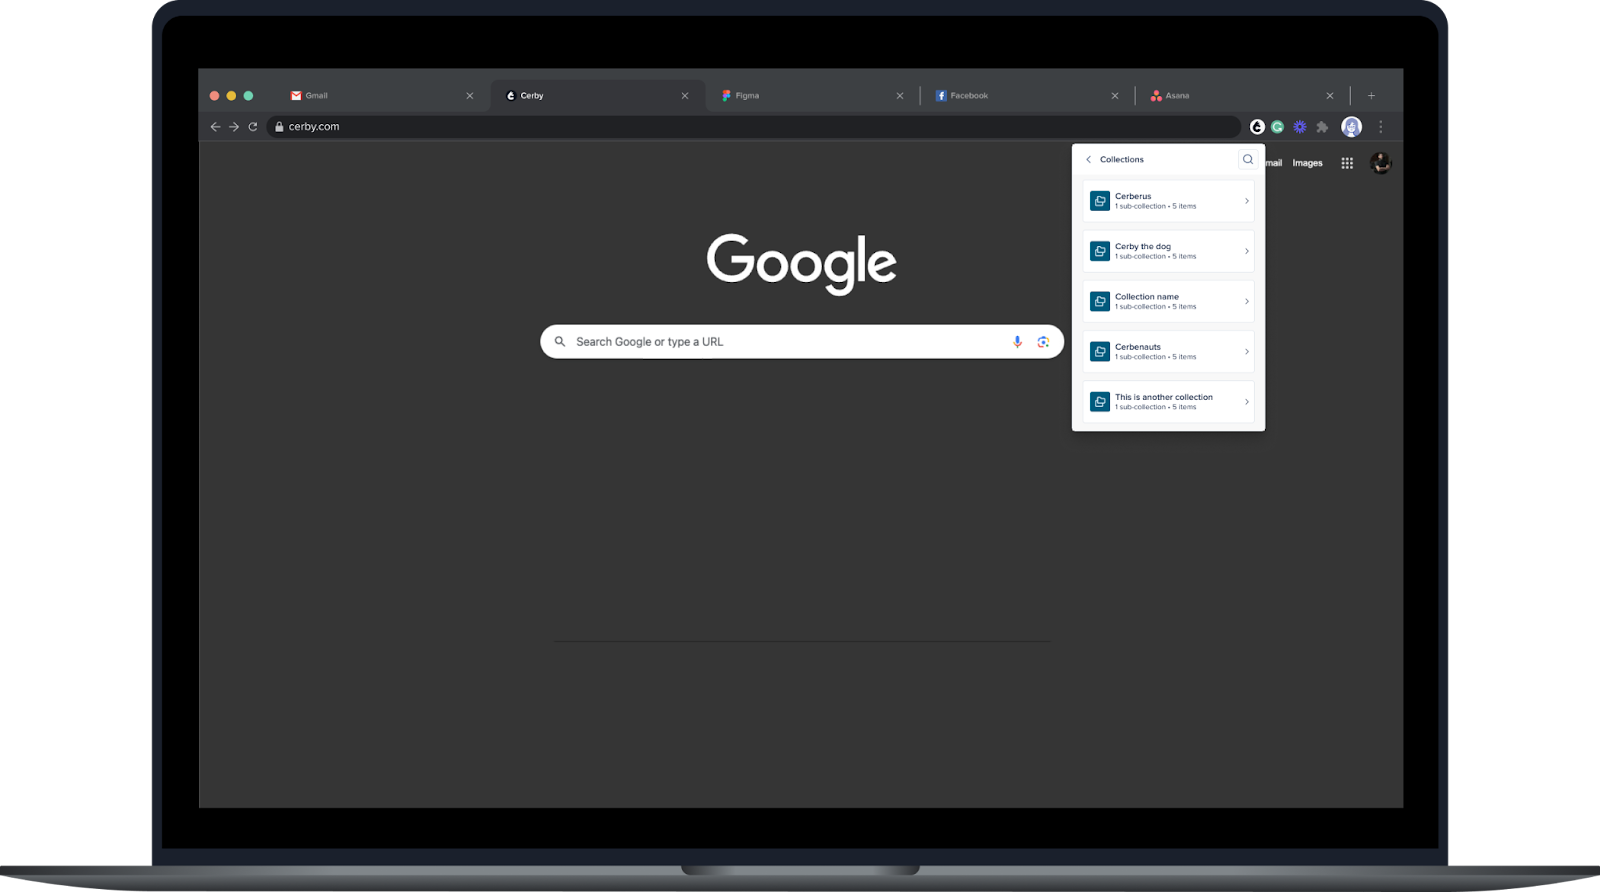Switch to the Cerby tab
1600x892 pixels.
click(x=598, y=96)
